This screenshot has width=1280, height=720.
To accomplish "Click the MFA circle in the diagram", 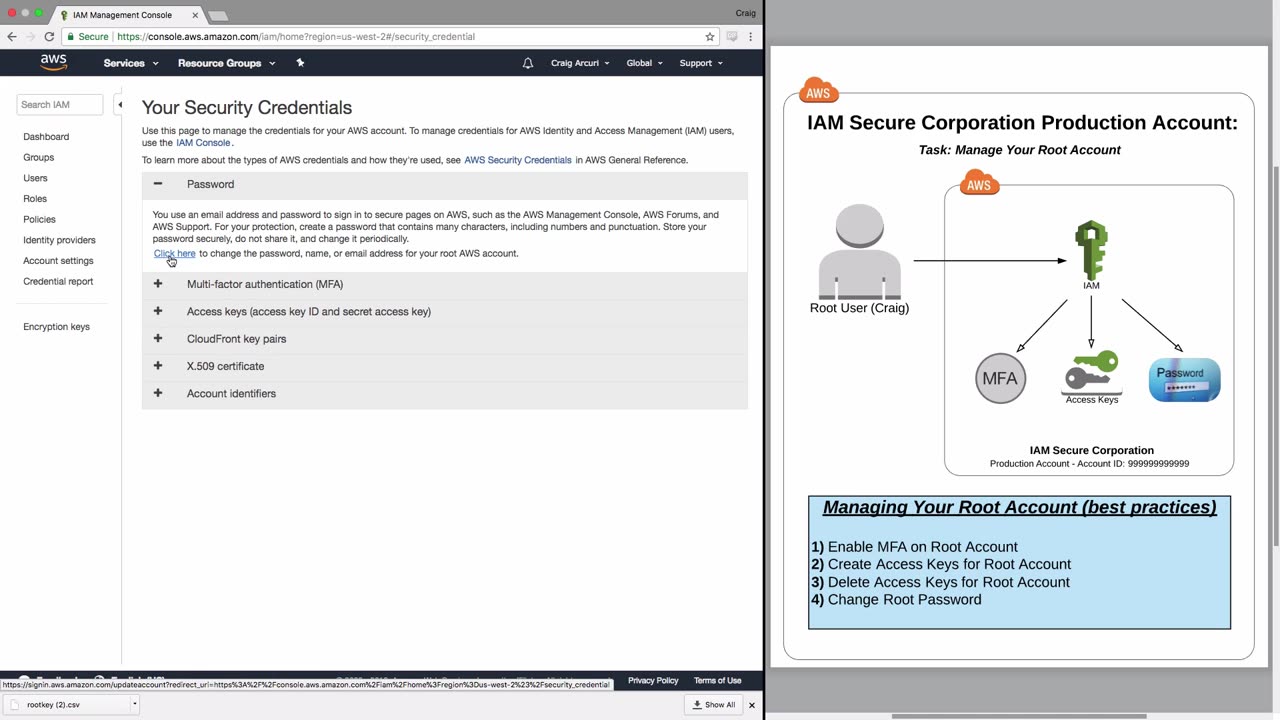I will (1001, 378).
